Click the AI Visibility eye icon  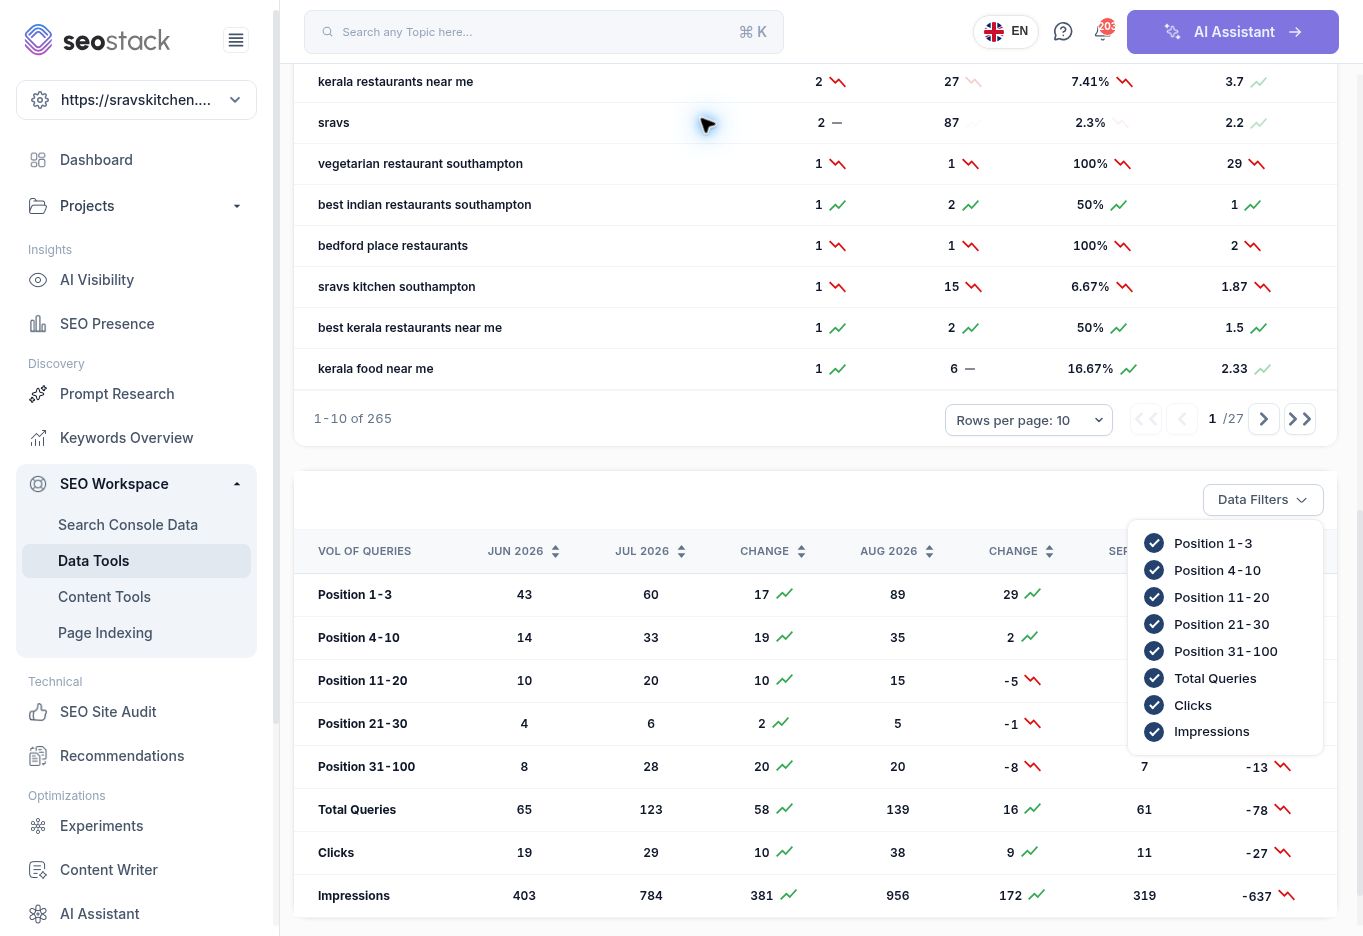click(38, 280)
